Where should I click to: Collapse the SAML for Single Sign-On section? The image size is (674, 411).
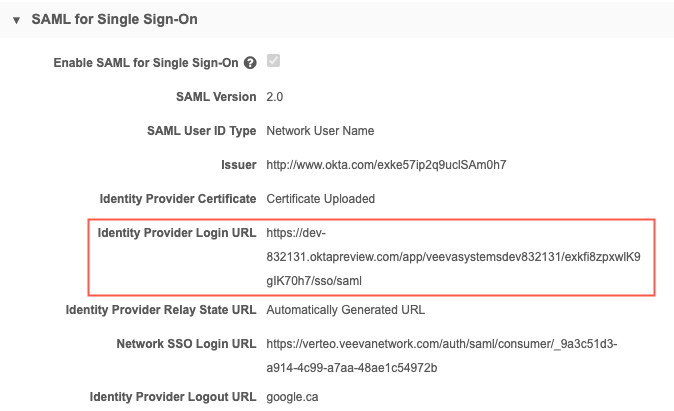(17, 19)
